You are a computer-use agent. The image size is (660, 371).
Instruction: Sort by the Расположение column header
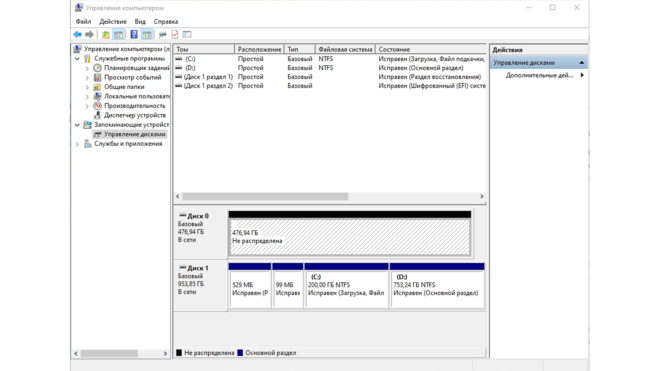click(259, 49)
